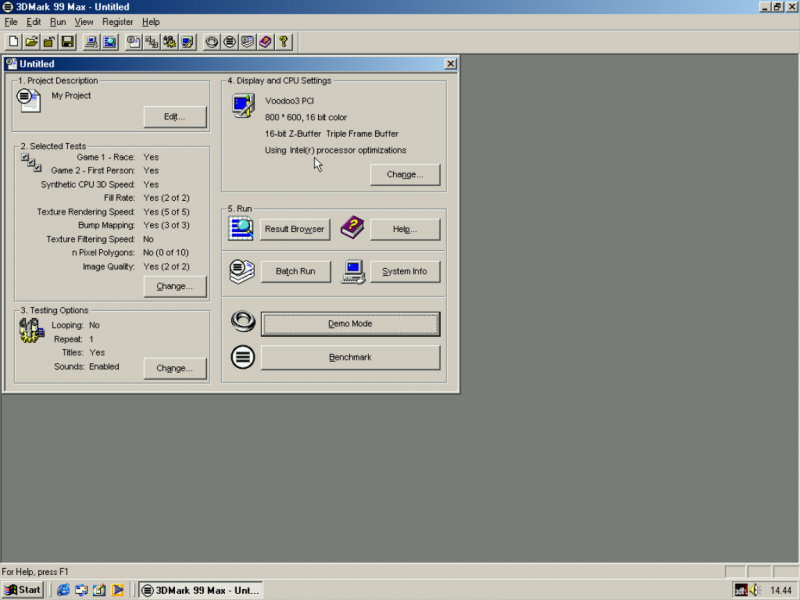Start the Benchmark
This screenshot has height=600, width=800.
point(350,357)
